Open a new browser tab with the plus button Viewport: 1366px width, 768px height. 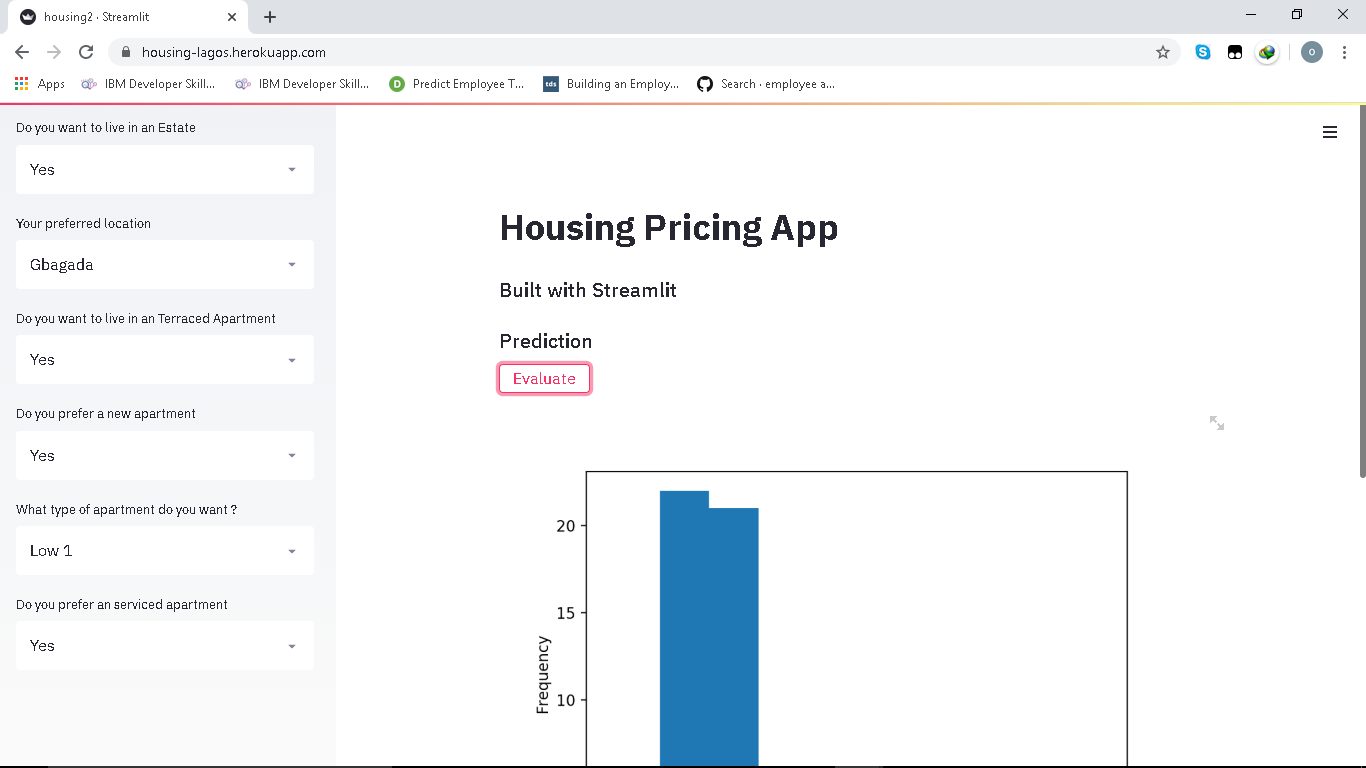[270, 17]
